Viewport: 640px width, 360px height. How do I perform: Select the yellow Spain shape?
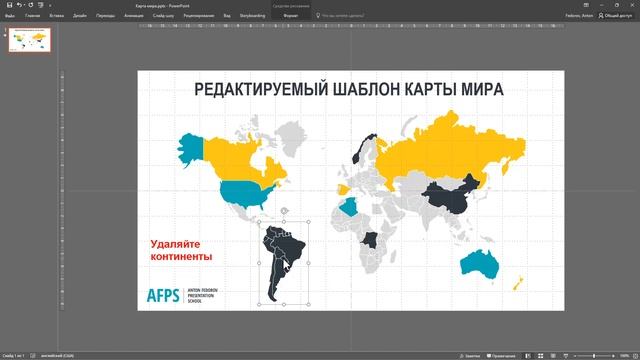343,190
